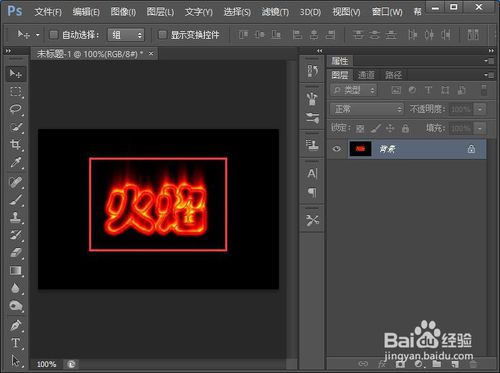500x373 pixels.
Task: Toggle lock position
Action: point(390,128)
